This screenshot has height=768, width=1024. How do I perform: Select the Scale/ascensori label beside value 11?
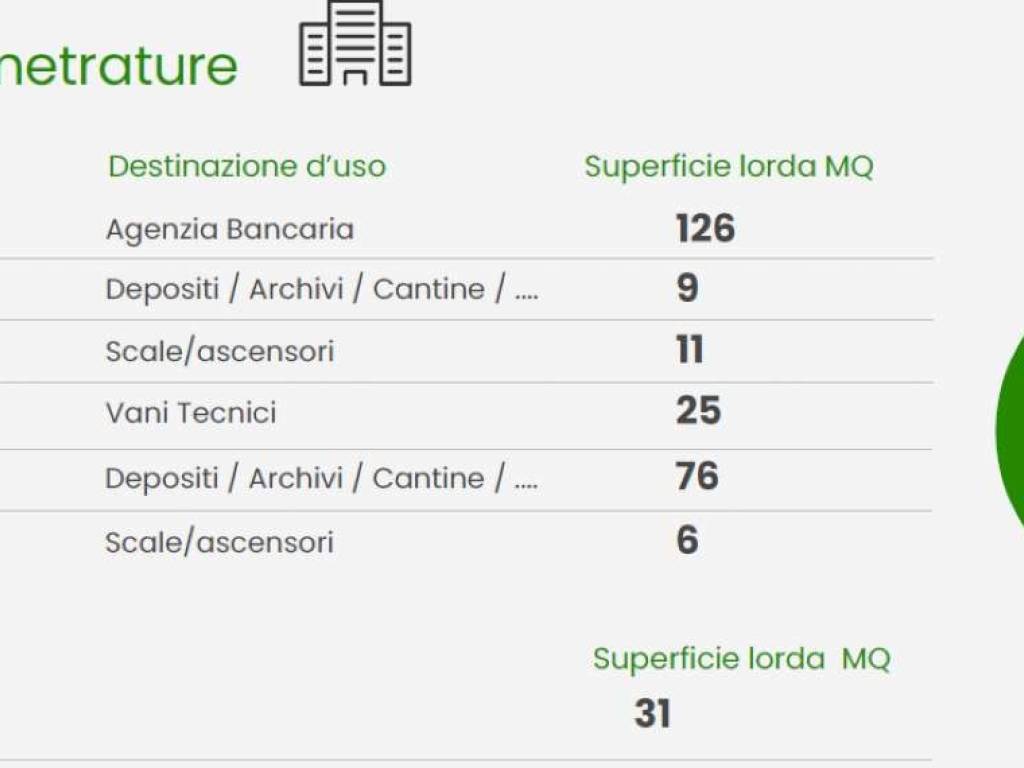220,352
